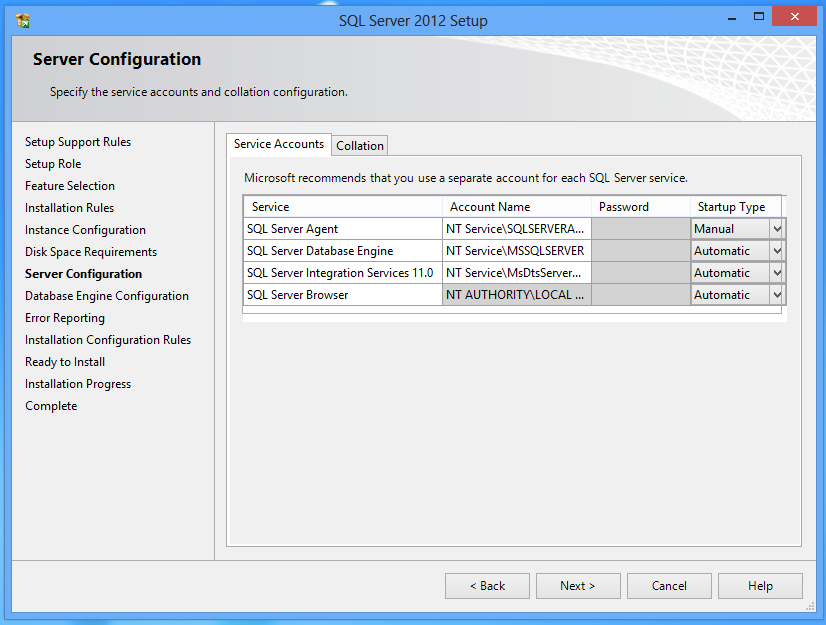Click the Feature Selection step

[70, 186]
